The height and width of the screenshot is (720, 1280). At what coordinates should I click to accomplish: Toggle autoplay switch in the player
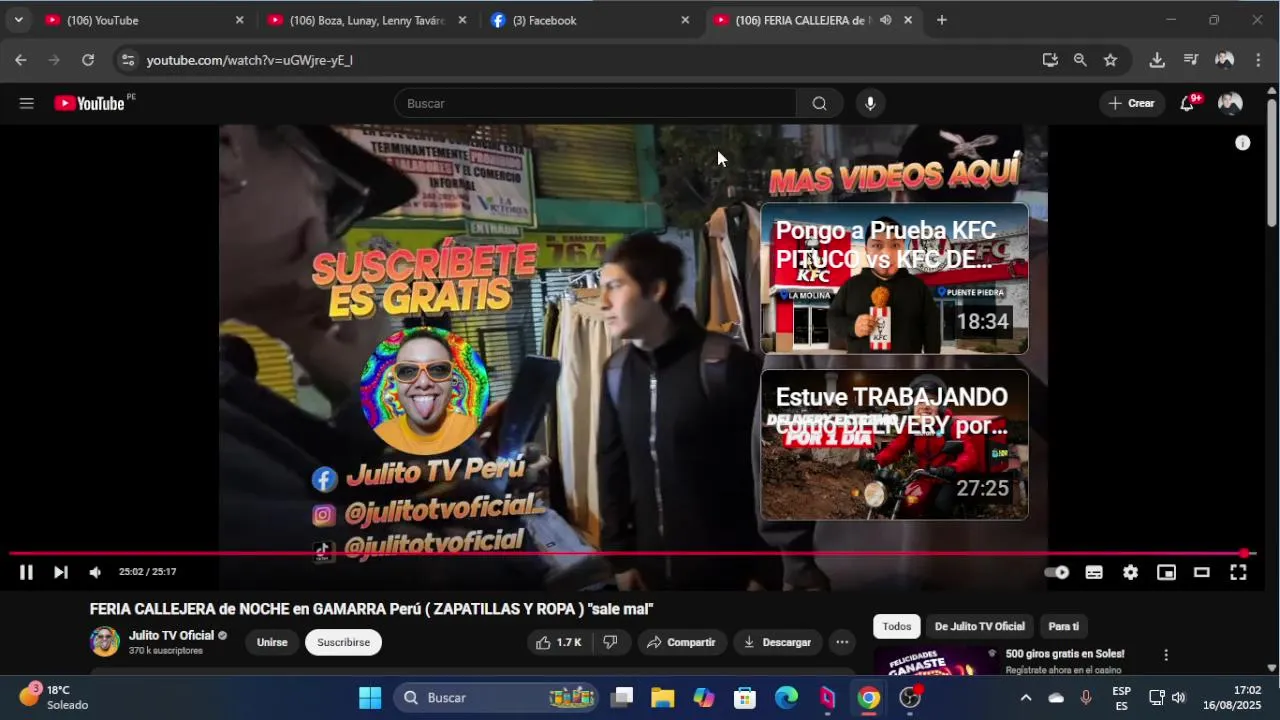(x=1057, y=572)
